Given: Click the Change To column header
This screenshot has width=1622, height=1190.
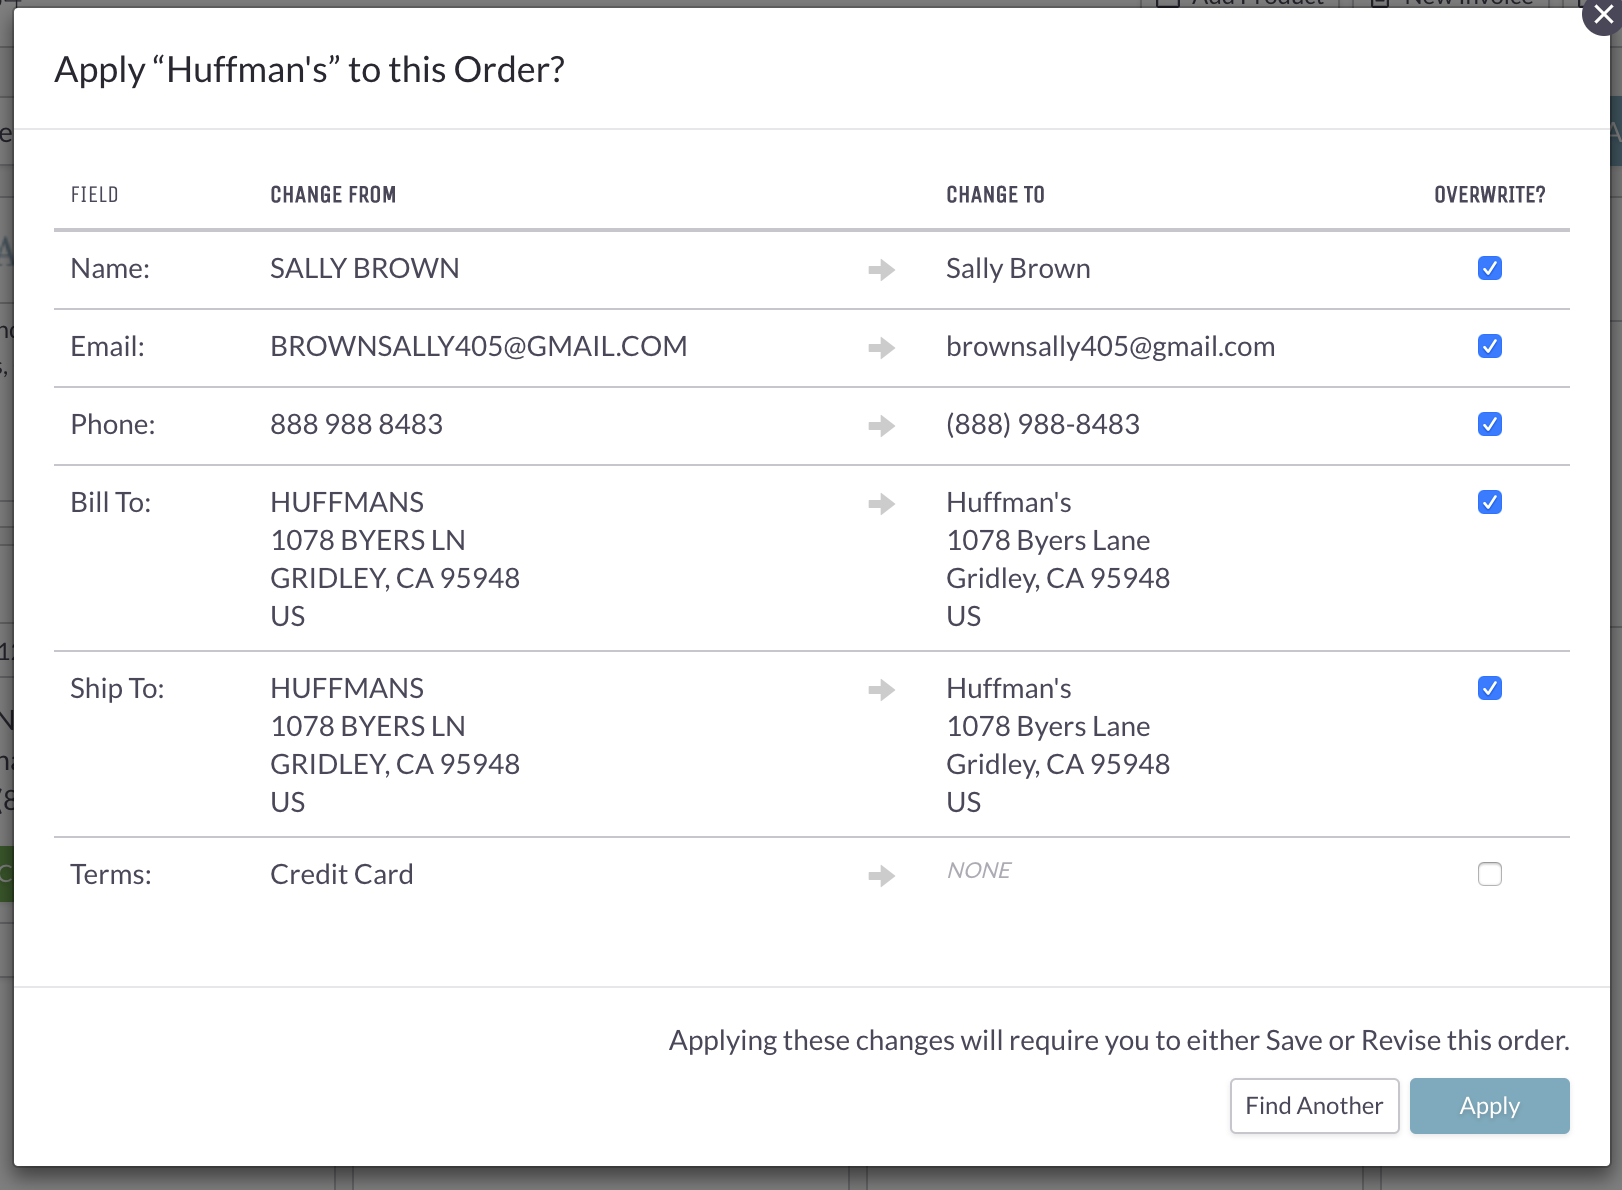Looking at the screenshot, I should coord(995,195).
